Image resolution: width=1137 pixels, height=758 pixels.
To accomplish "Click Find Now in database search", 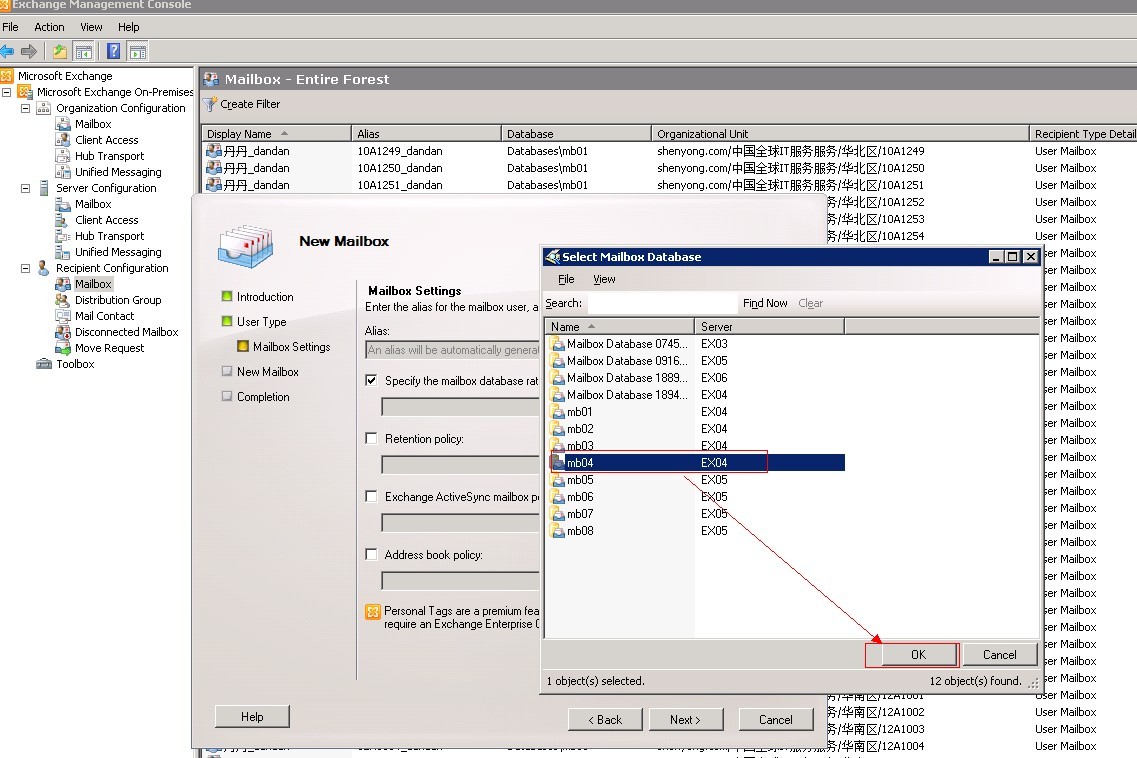I will pos(765,303).
